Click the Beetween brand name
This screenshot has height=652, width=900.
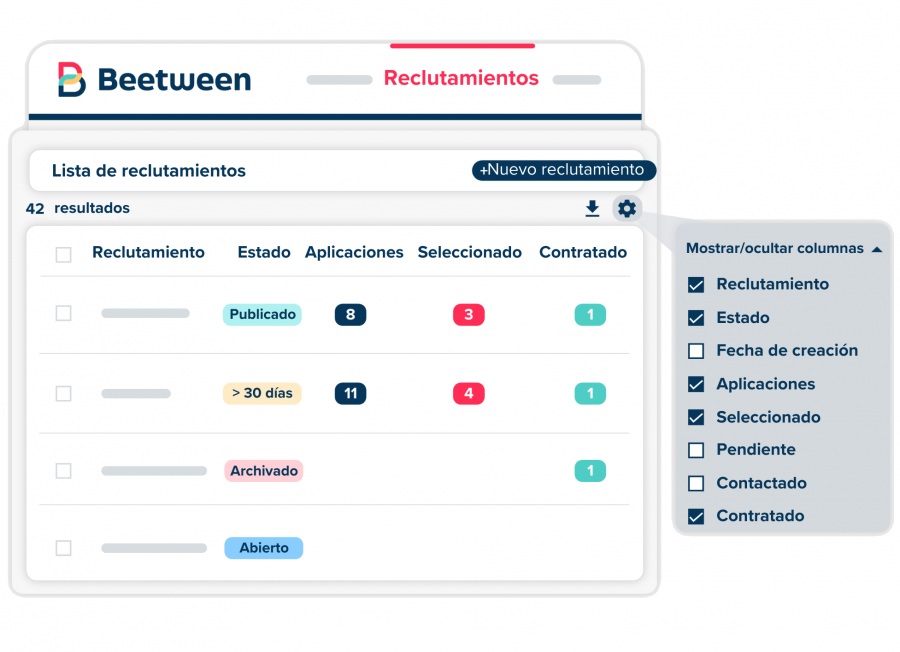pyautogui.click(x=174, y=79)
